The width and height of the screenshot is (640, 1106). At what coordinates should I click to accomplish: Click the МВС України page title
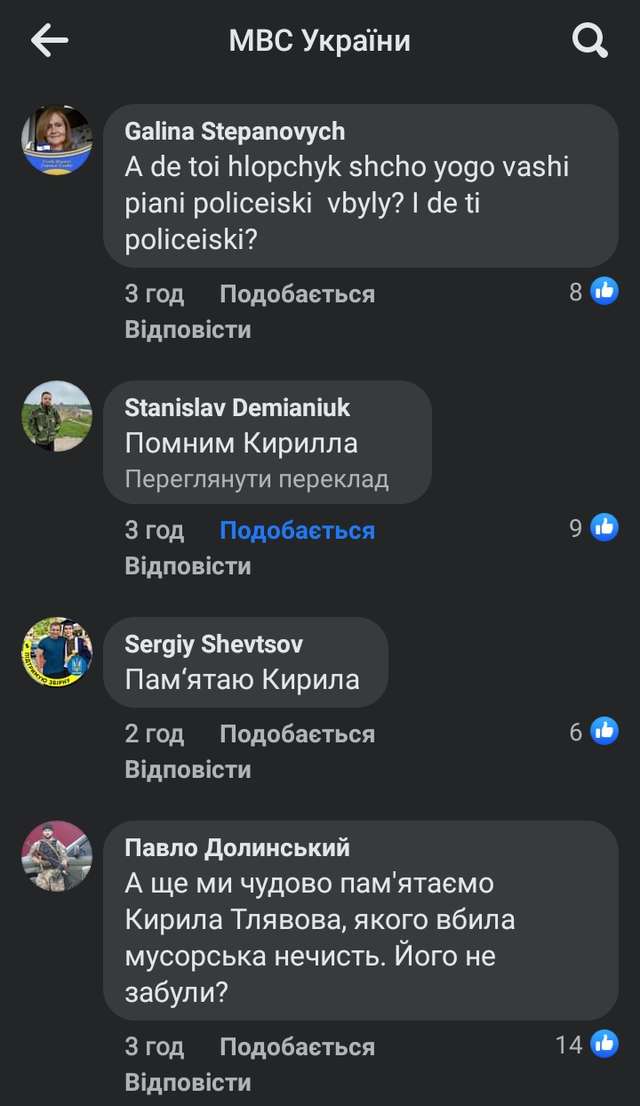click(x=319, y=41)
